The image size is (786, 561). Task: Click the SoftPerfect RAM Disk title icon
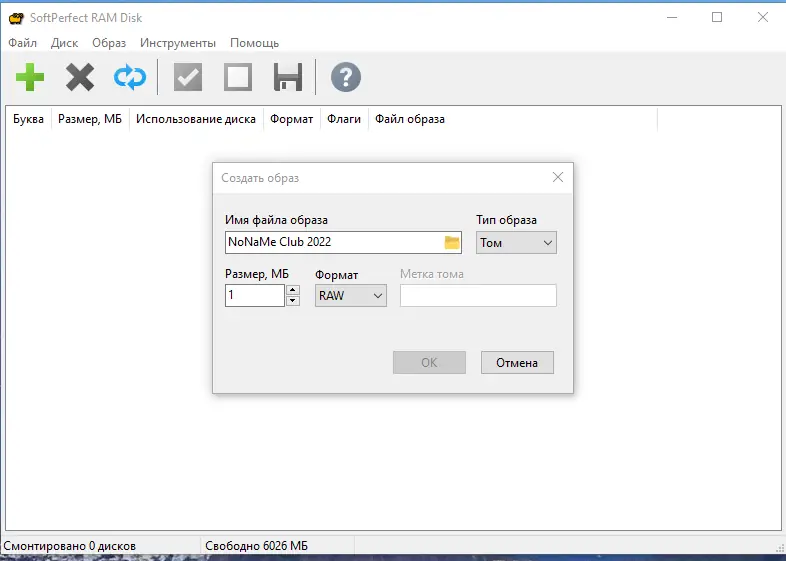coord(16,18)
